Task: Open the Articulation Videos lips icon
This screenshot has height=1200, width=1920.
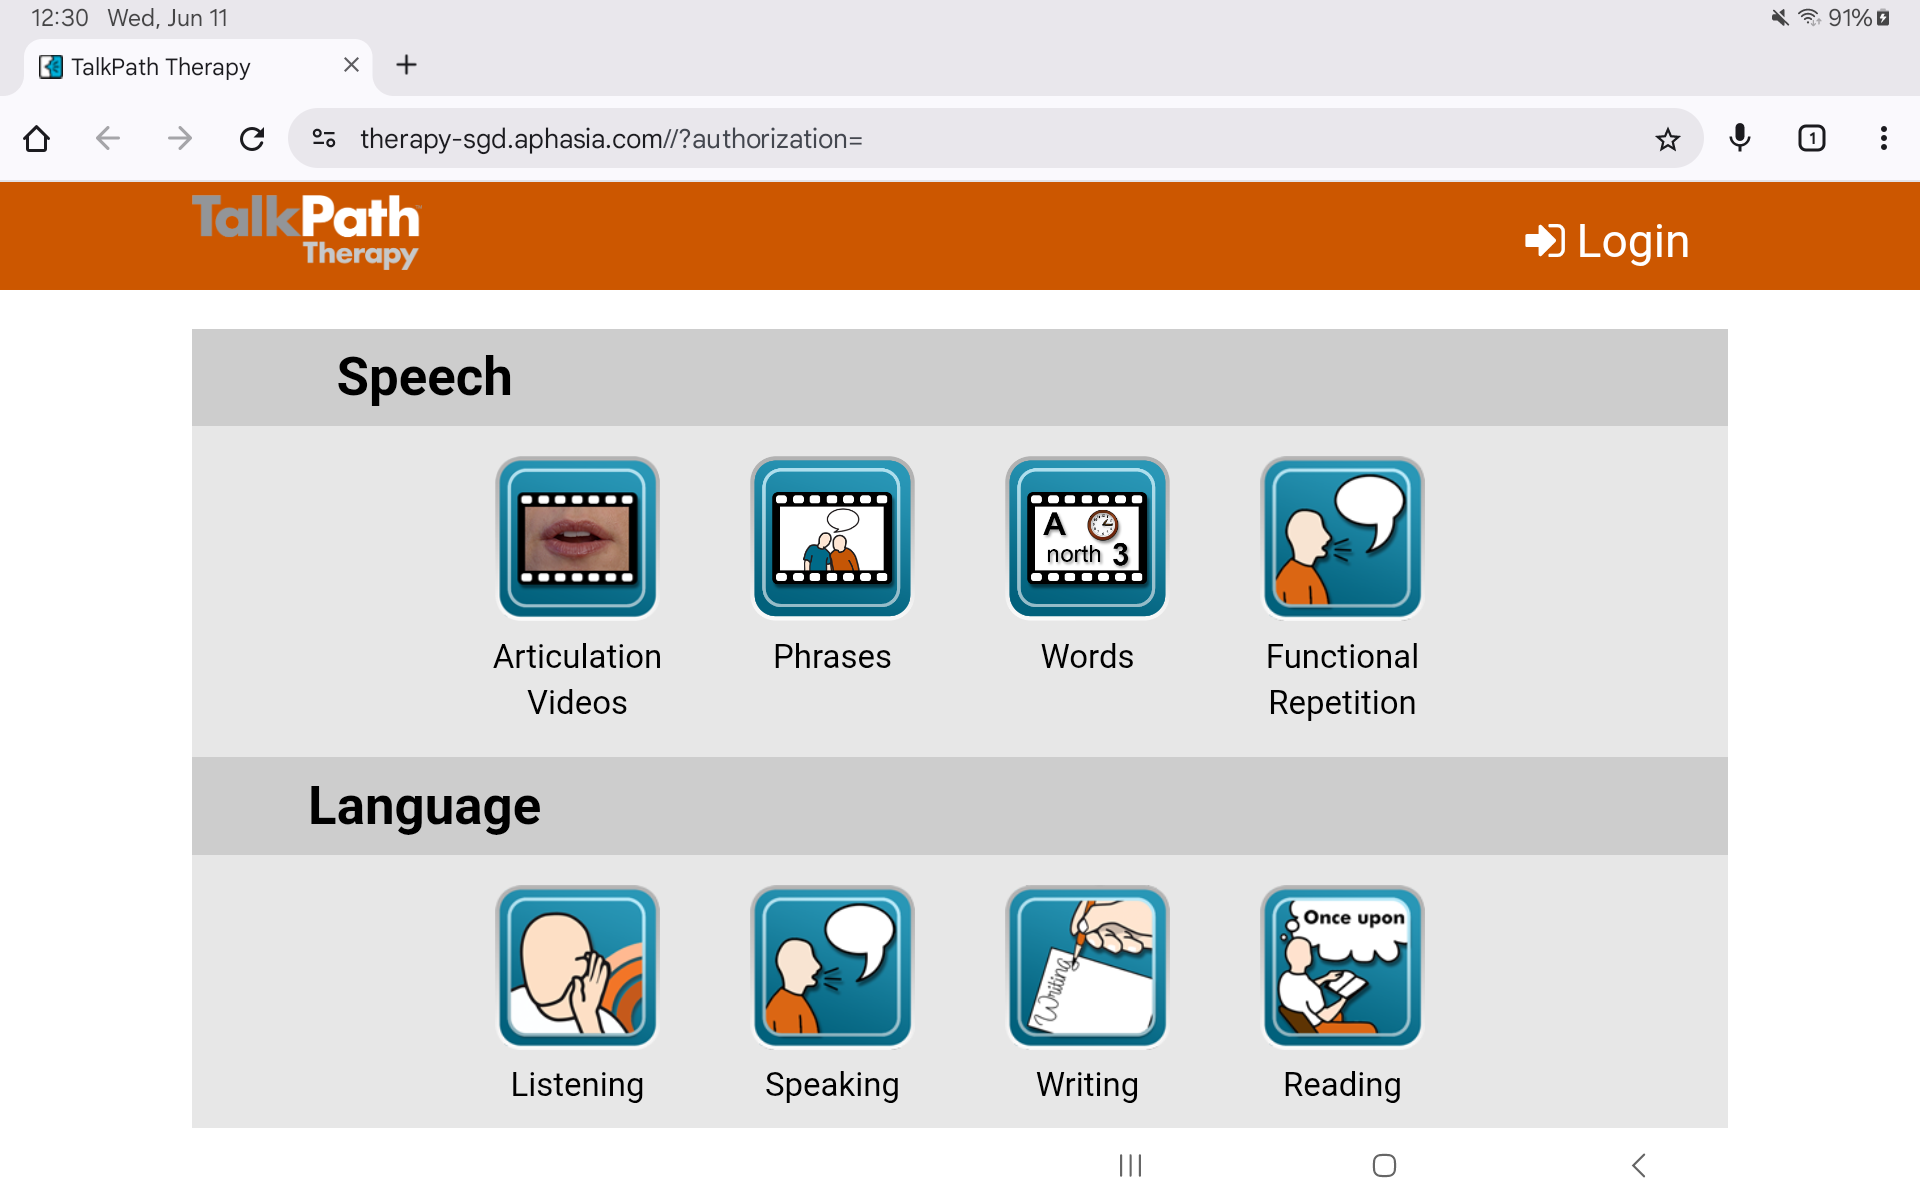Action: (577, 539)
